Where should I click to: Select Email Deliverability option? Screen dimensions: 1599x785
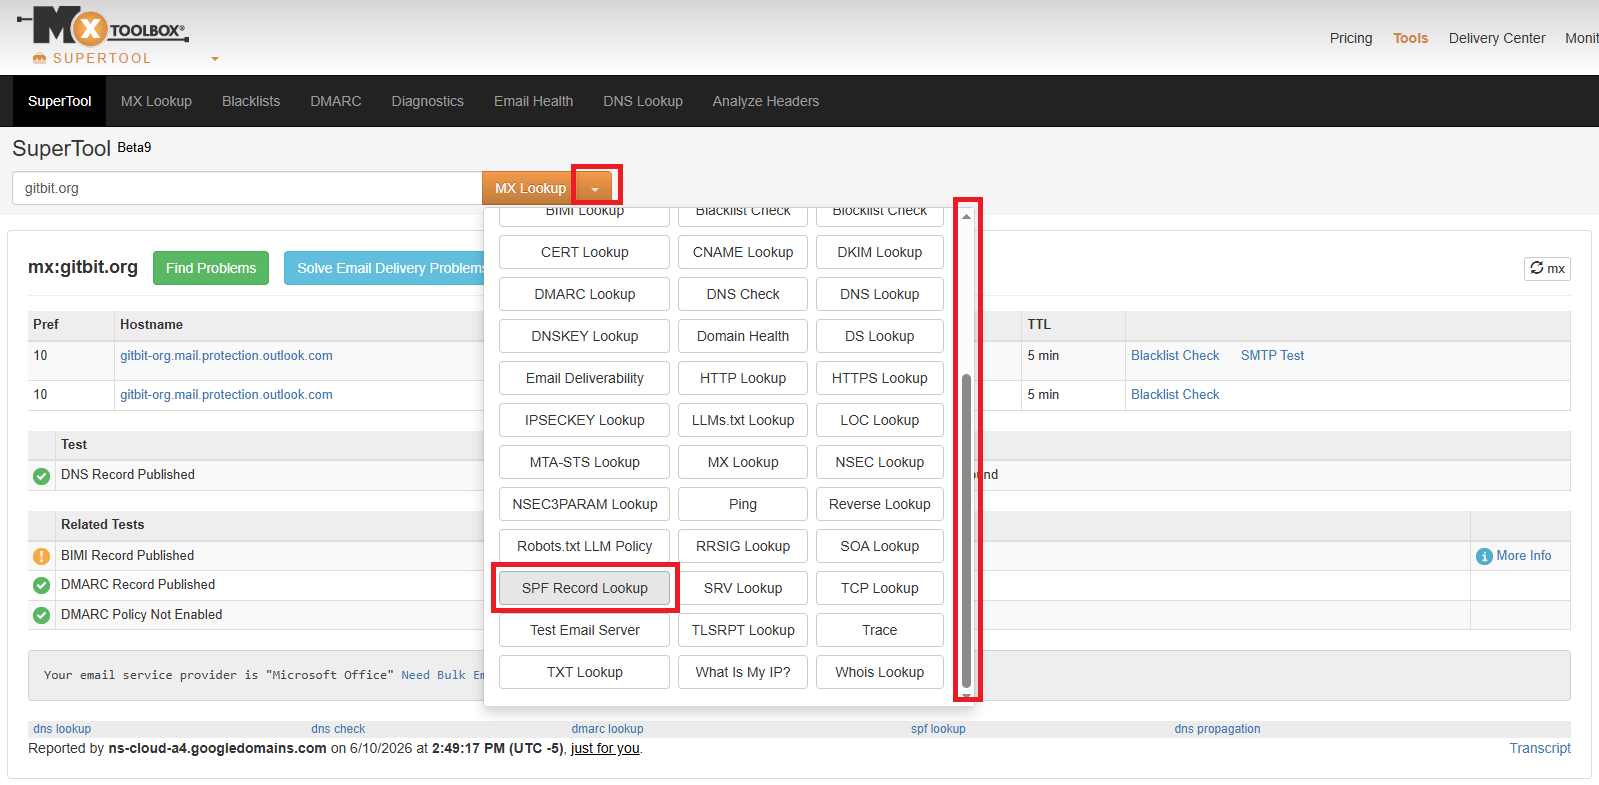[585, 378]
